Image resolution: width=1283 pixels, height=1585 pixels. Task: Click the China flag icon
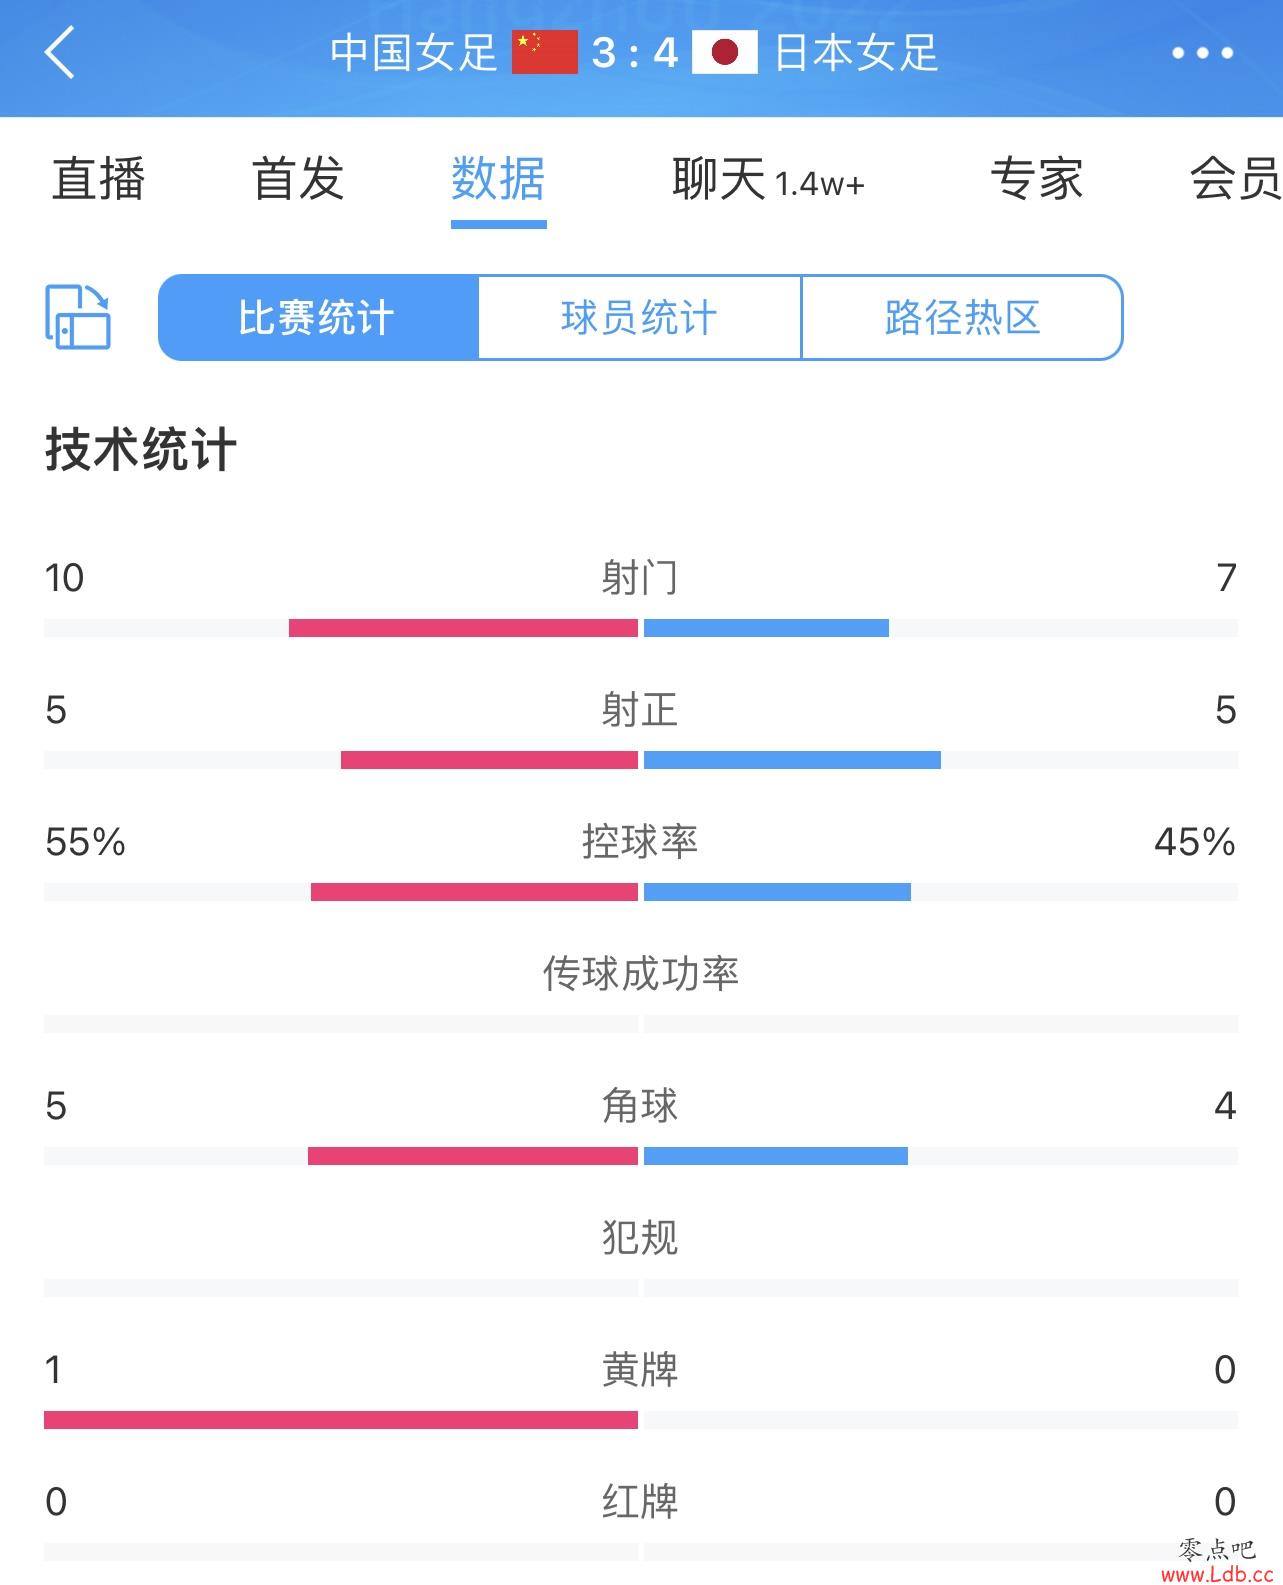(545, 52)
